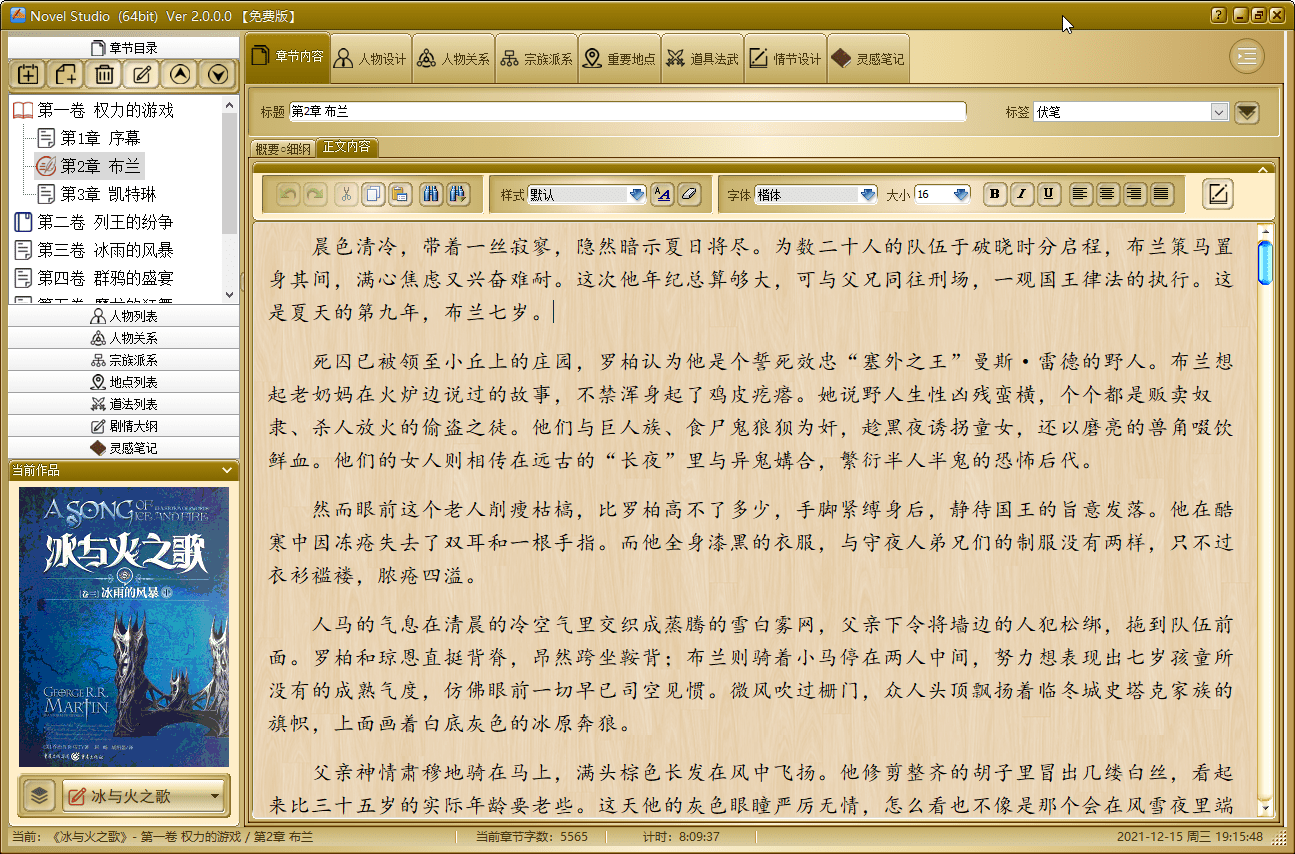The height and width of the screenshot is (854, 1295).
Task: Open the 剧情大纲 sidebar panel
Action: [124, 426]
